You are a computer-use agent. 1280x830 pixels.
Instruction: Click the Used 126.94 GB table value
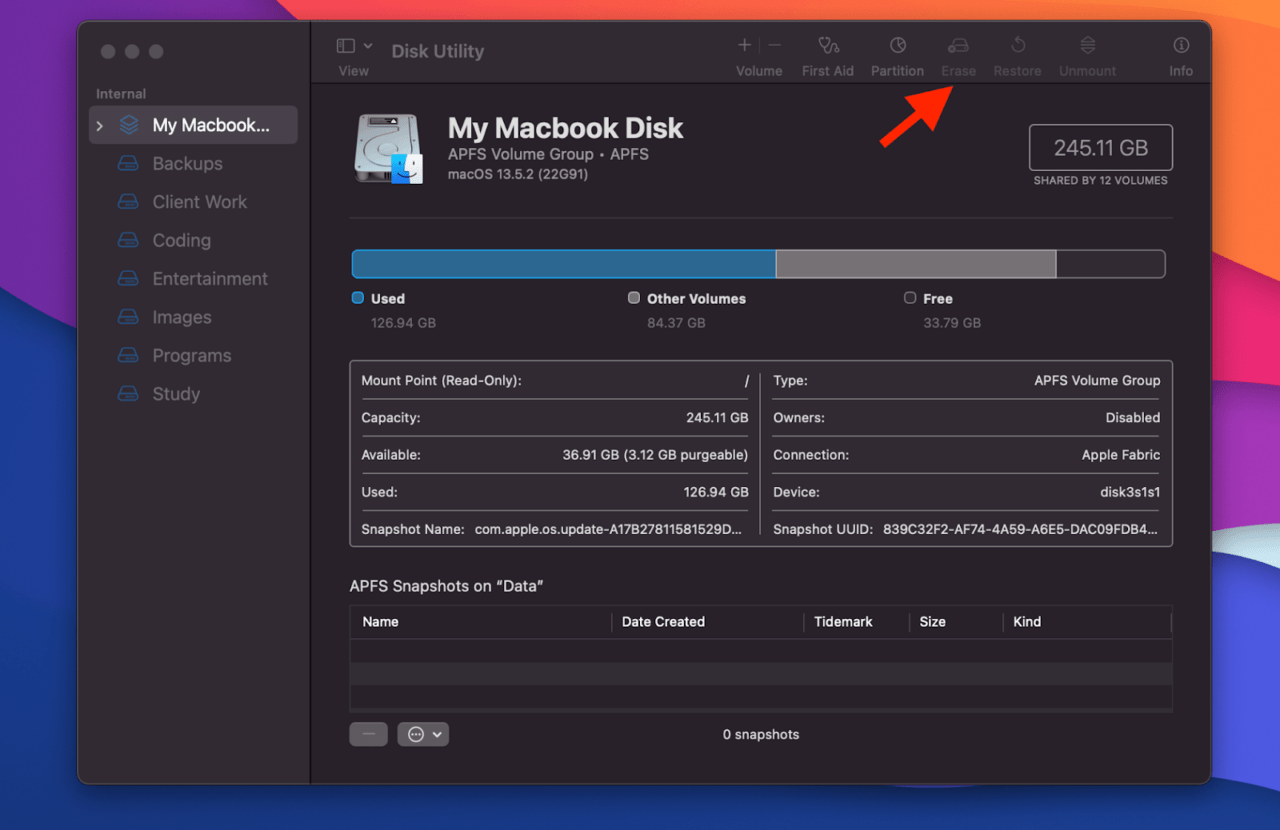[x=715, y=492]
